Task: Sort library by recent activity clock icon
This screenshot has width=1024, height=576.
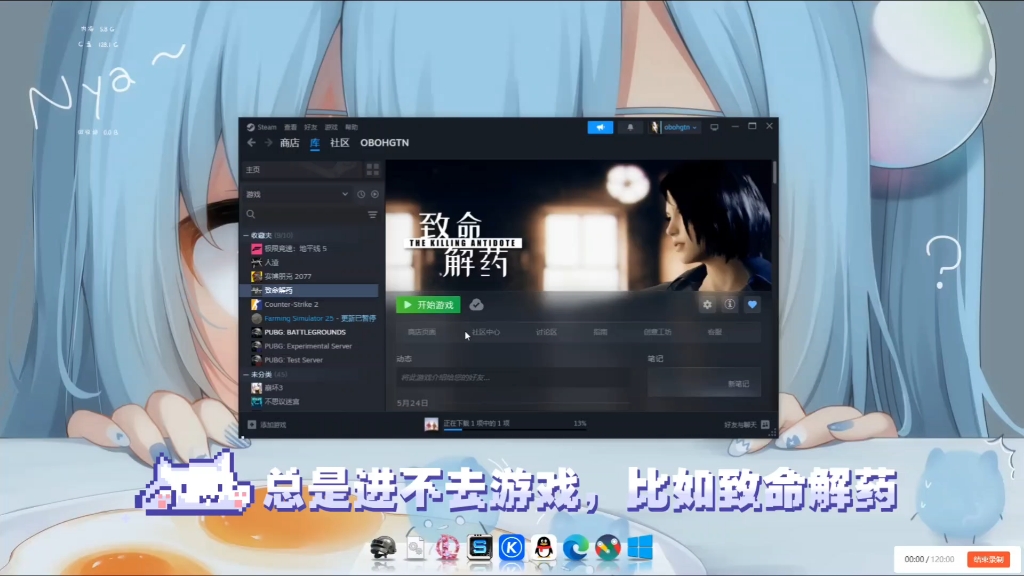Action: pos(361,194)
